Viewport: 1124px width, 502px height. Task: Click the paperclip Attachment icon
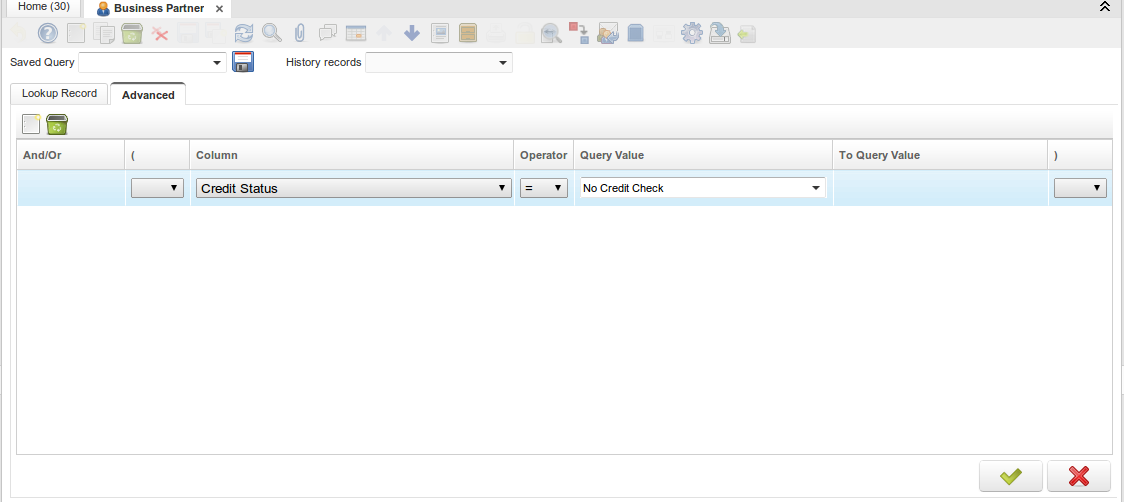[x=299, y=33]
